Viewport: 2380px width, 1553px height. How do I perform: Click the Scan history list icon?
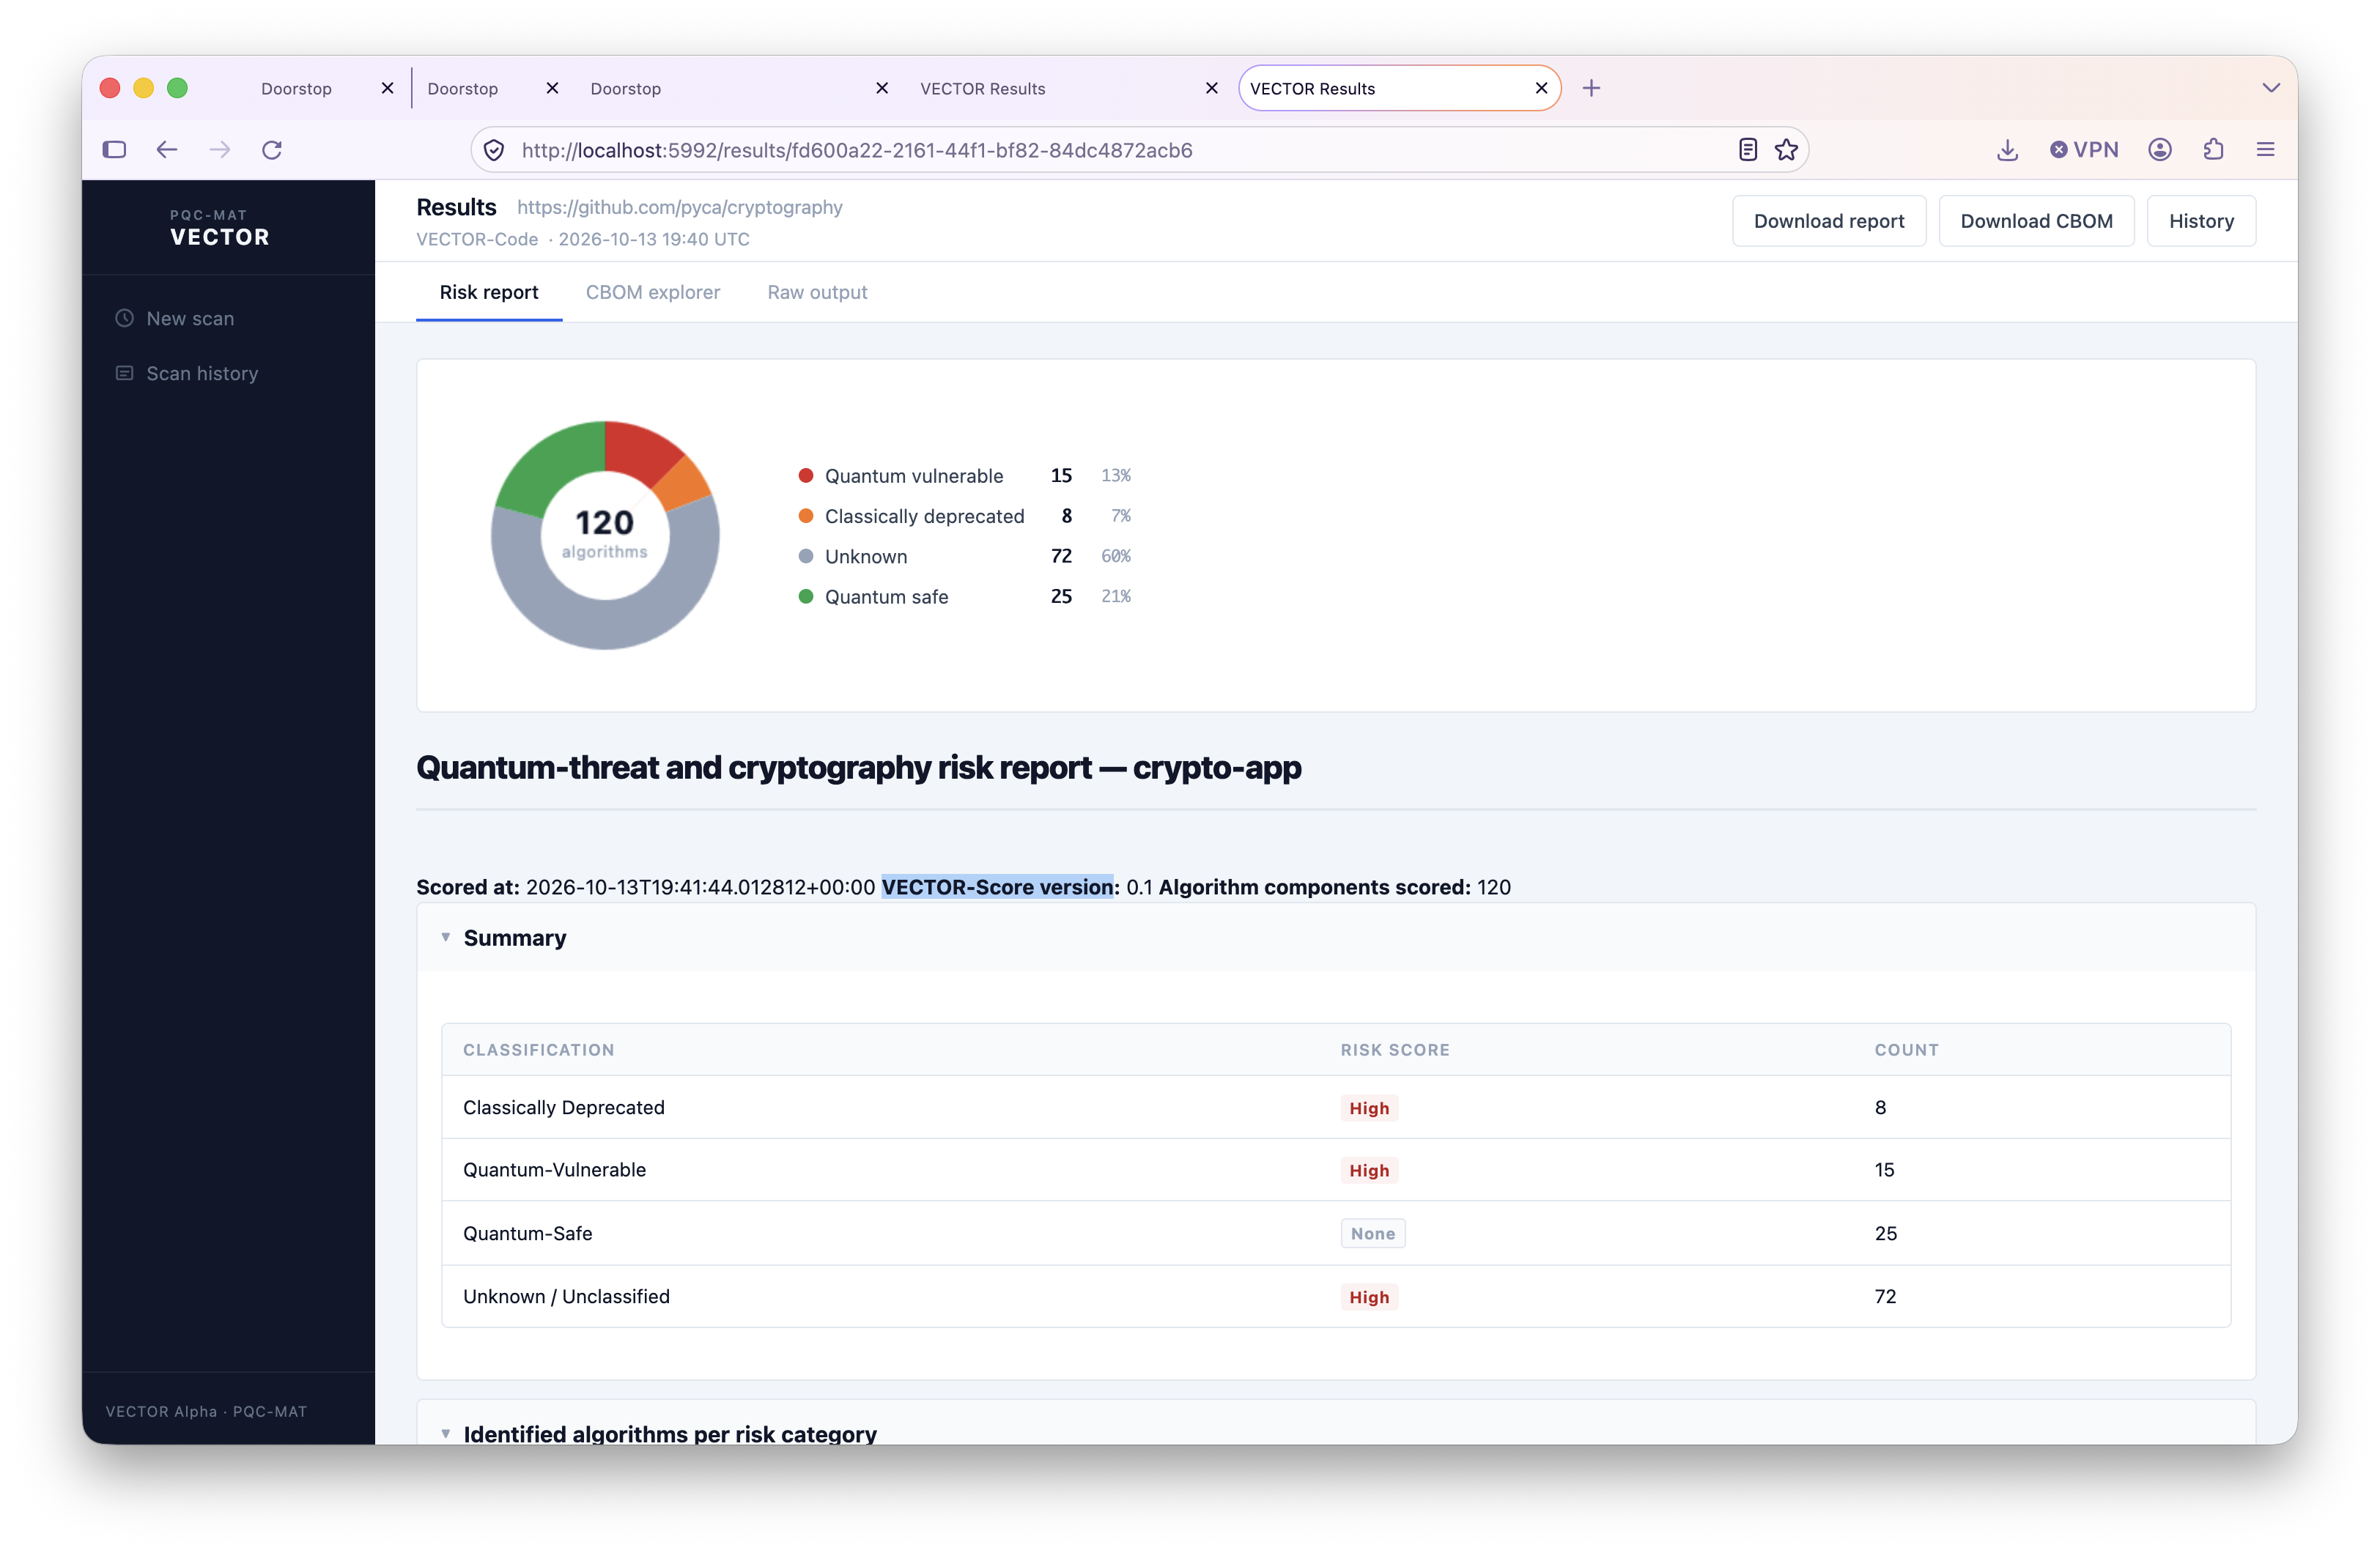(x=124, y=373)
